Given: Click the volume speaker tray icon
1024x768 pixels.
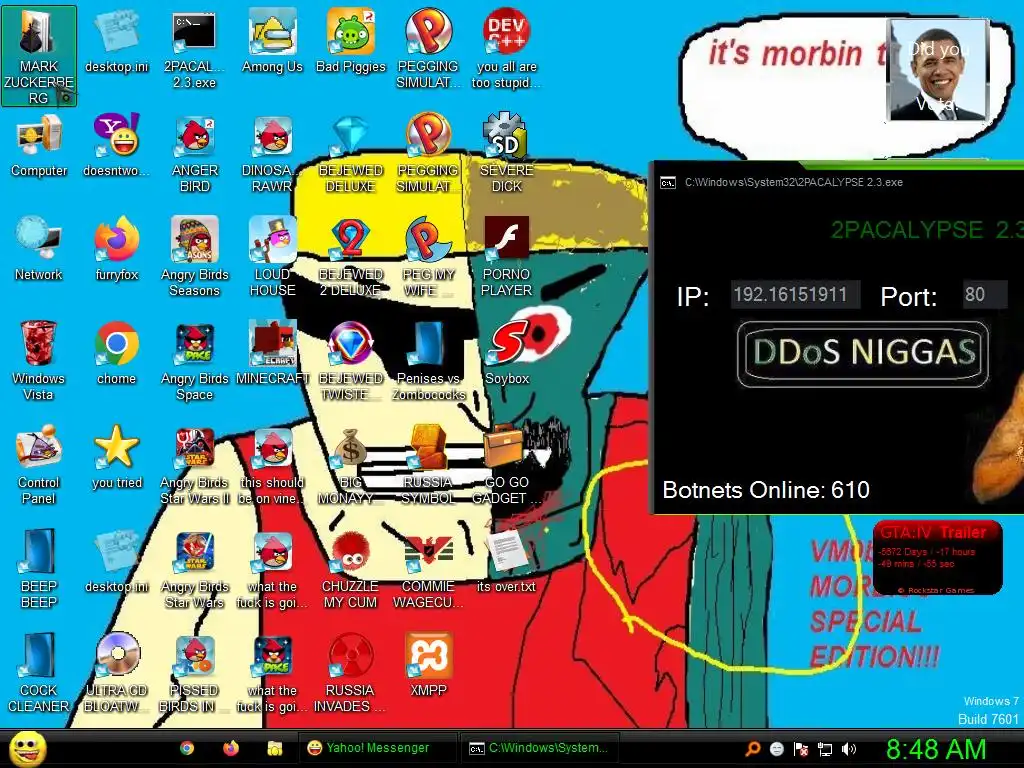Looking at the screenshot, I should [x=848, y=749].
